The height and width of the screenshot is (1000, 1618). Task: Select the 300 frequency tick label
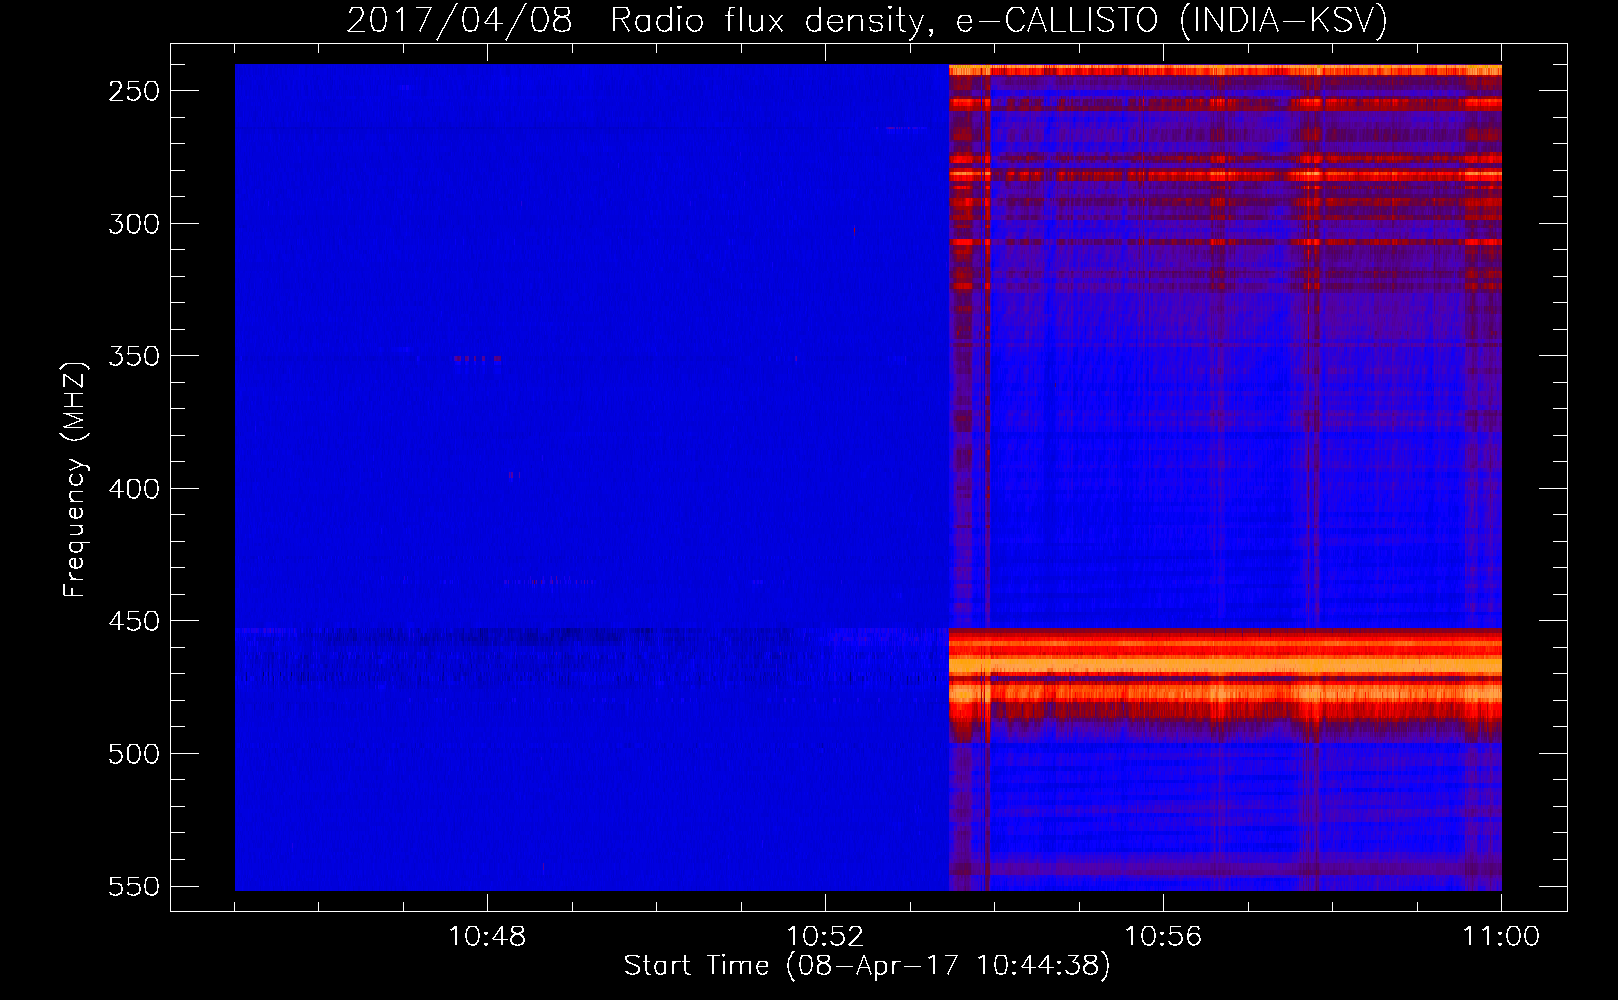134,224
